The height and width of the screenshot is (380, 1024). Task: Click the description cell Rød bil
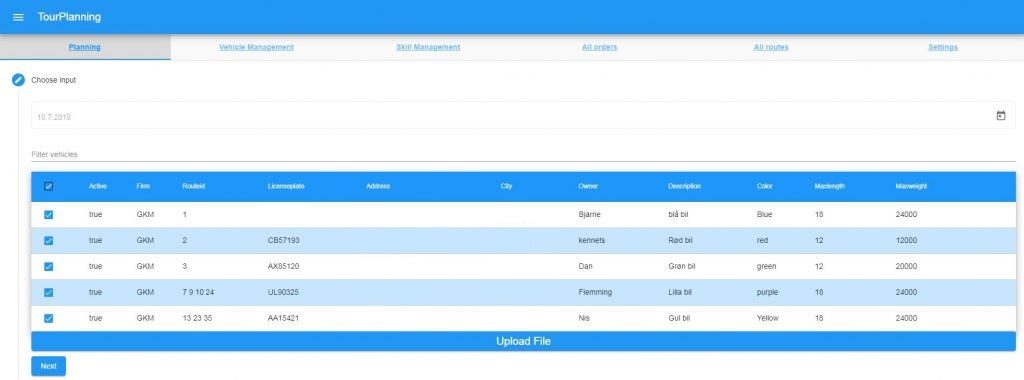point(680,240)
